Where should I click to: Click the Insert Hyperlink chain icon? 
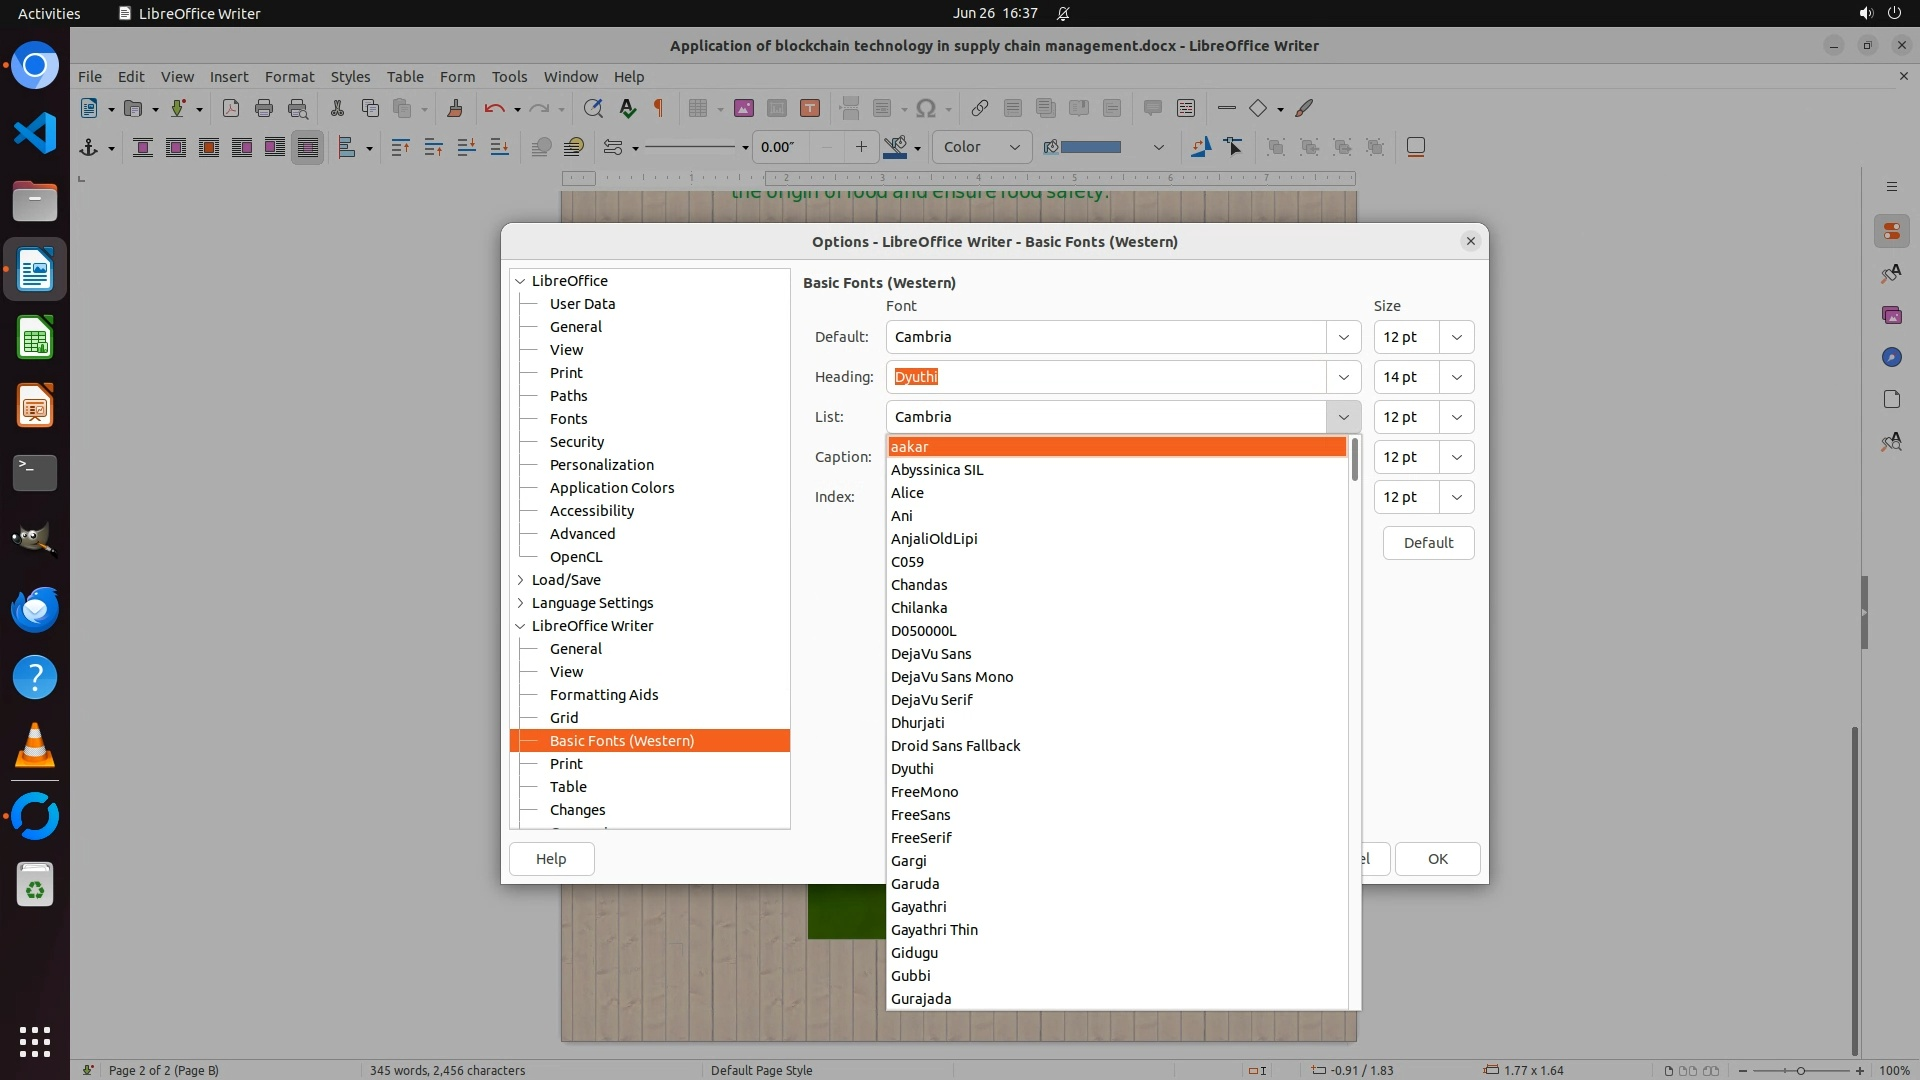coord(980,108)
